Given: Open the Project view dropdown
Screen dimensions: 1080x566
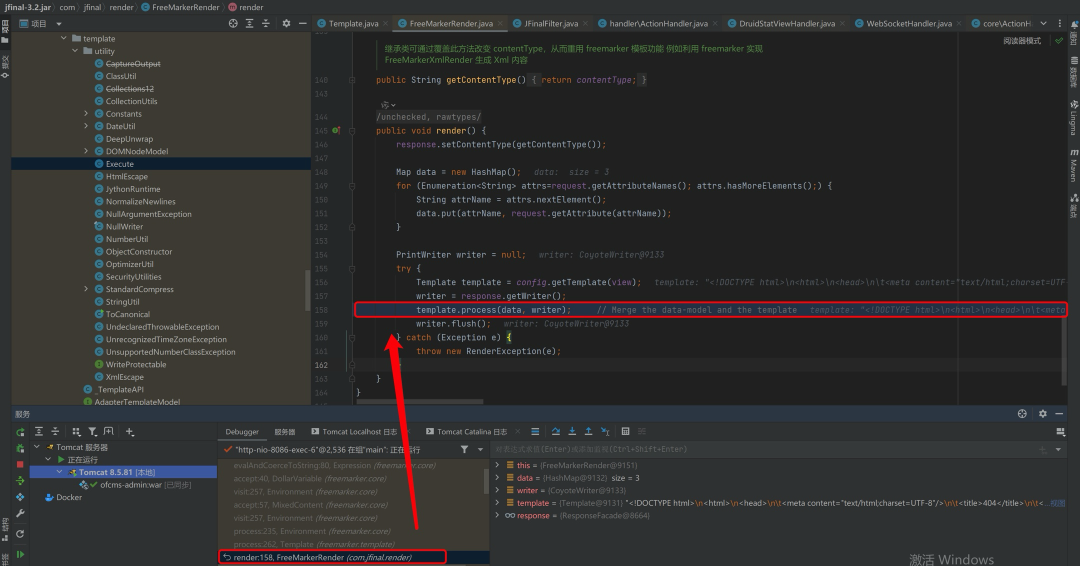Looking at the screenshot, I should [59, 23].
